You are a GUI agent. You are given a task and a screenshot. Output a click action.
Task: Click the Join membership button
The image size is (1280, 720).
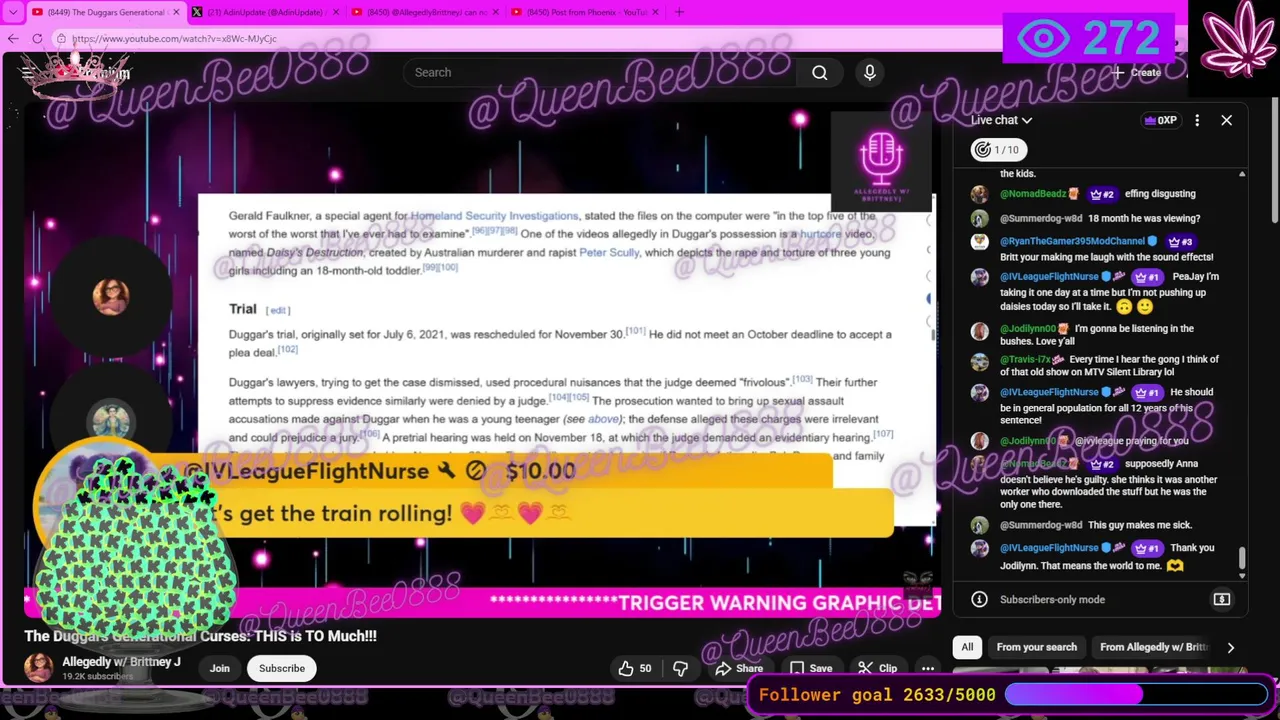point(220,668)
